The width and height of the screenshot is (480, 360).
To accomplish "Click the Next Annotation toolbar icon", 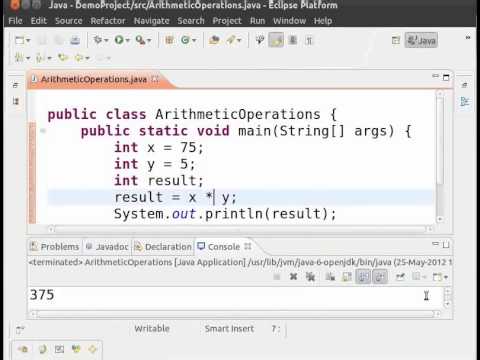I will (x=19, y=58).
